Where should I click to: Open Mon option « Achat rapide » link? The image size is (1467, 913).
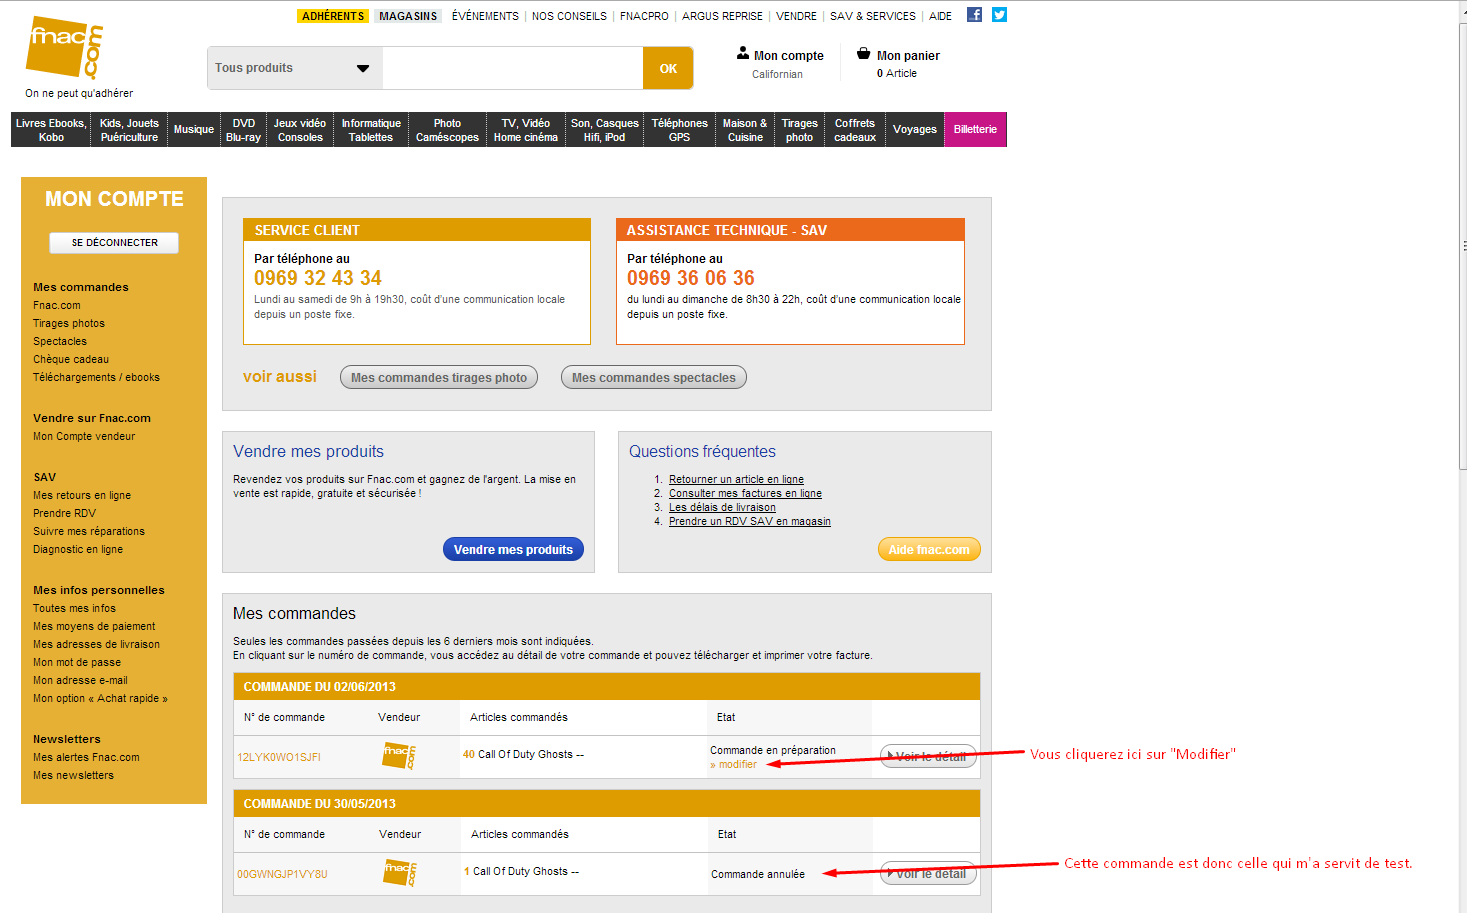(100, 699)
